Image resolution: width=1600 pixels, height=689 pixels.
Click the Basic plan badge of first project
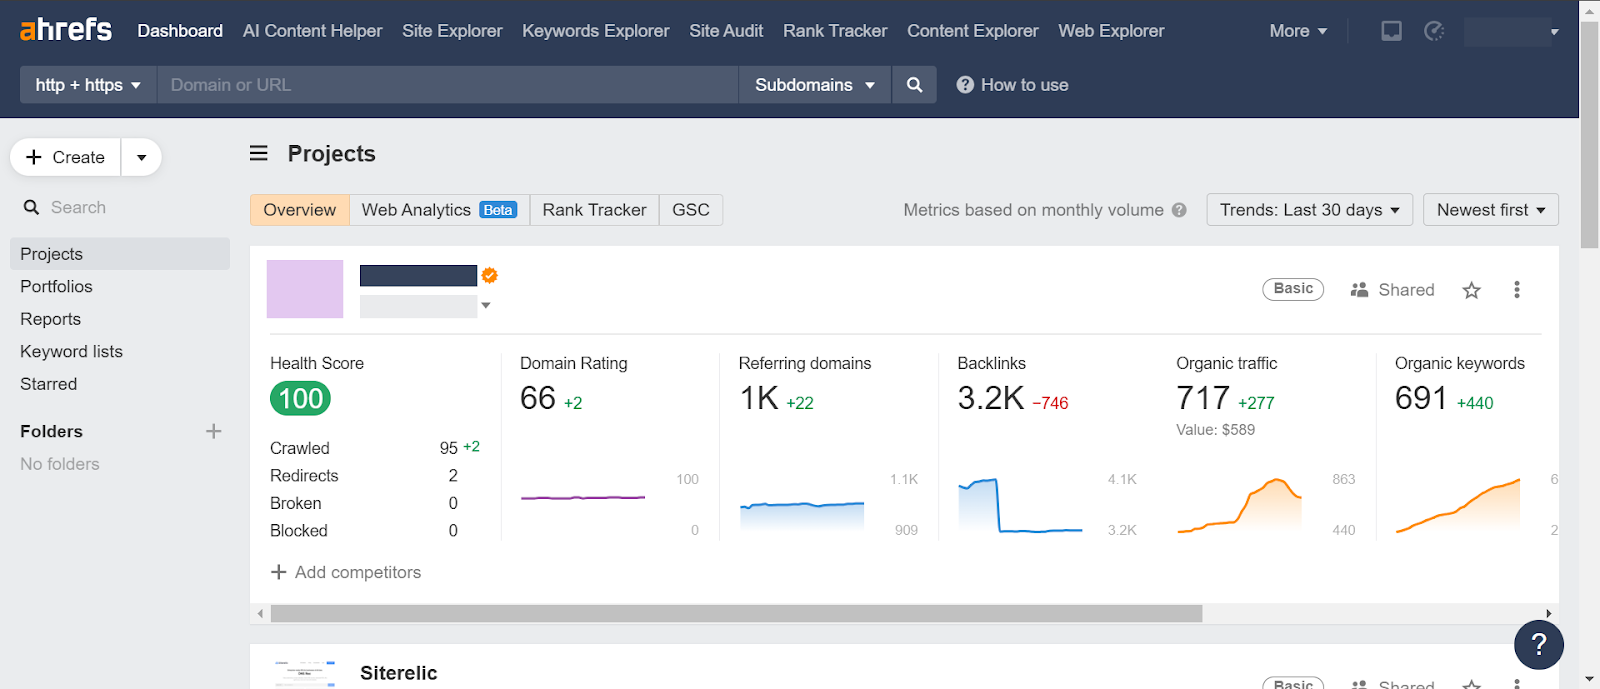pyautogui.click(x=1293, y=289)
